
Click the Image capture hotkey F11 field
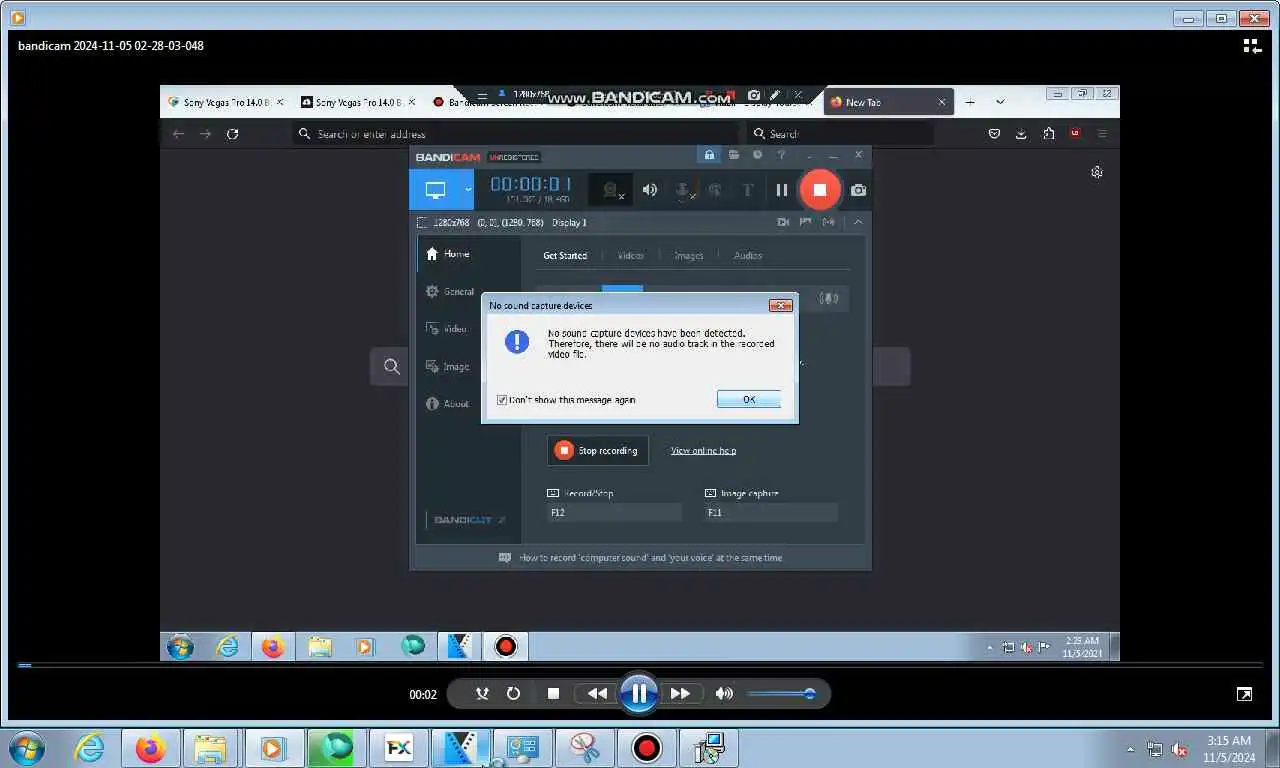[x=771, y=512]
